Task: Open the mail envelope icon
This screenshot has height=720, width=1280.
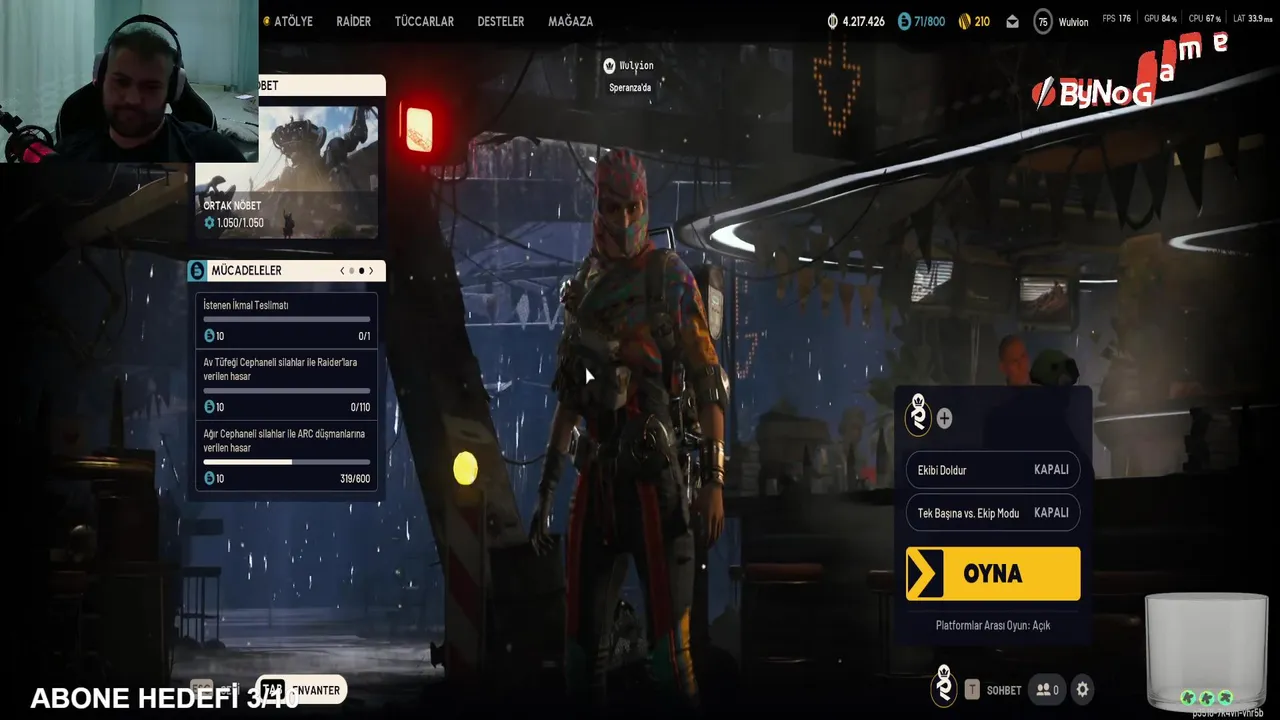Action: pos(1013,22)
